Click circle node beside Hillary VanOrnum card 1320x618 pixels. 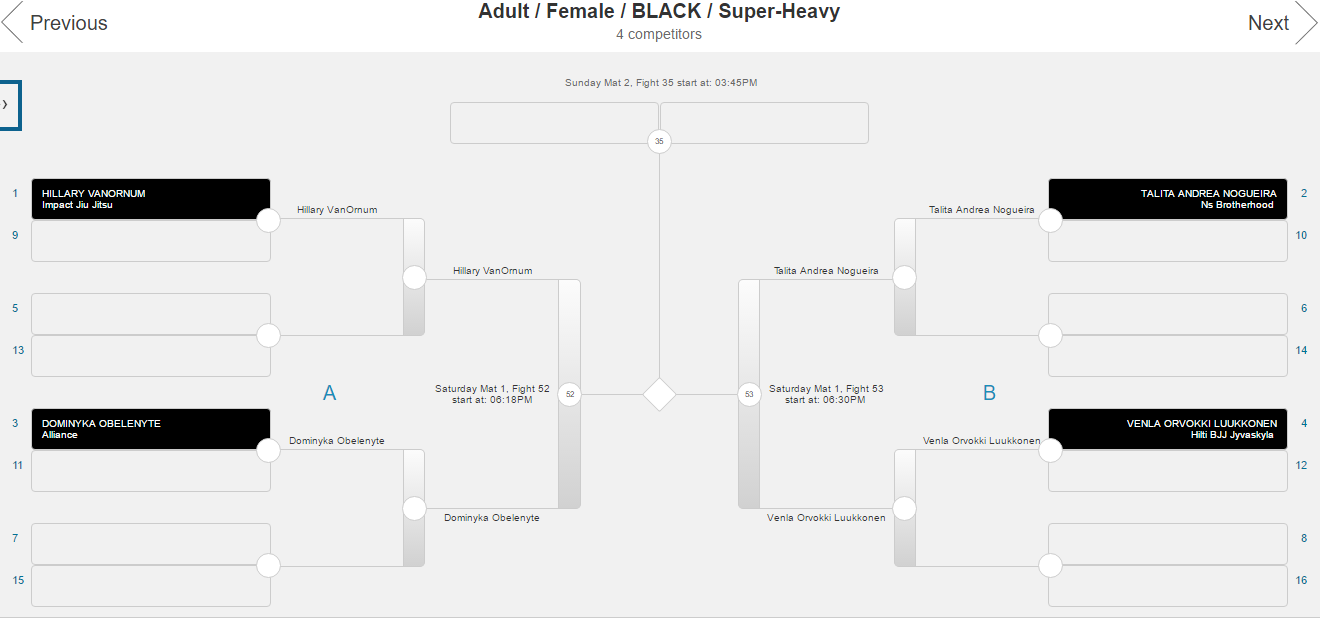pyautogui.click(x=268, y=220)
